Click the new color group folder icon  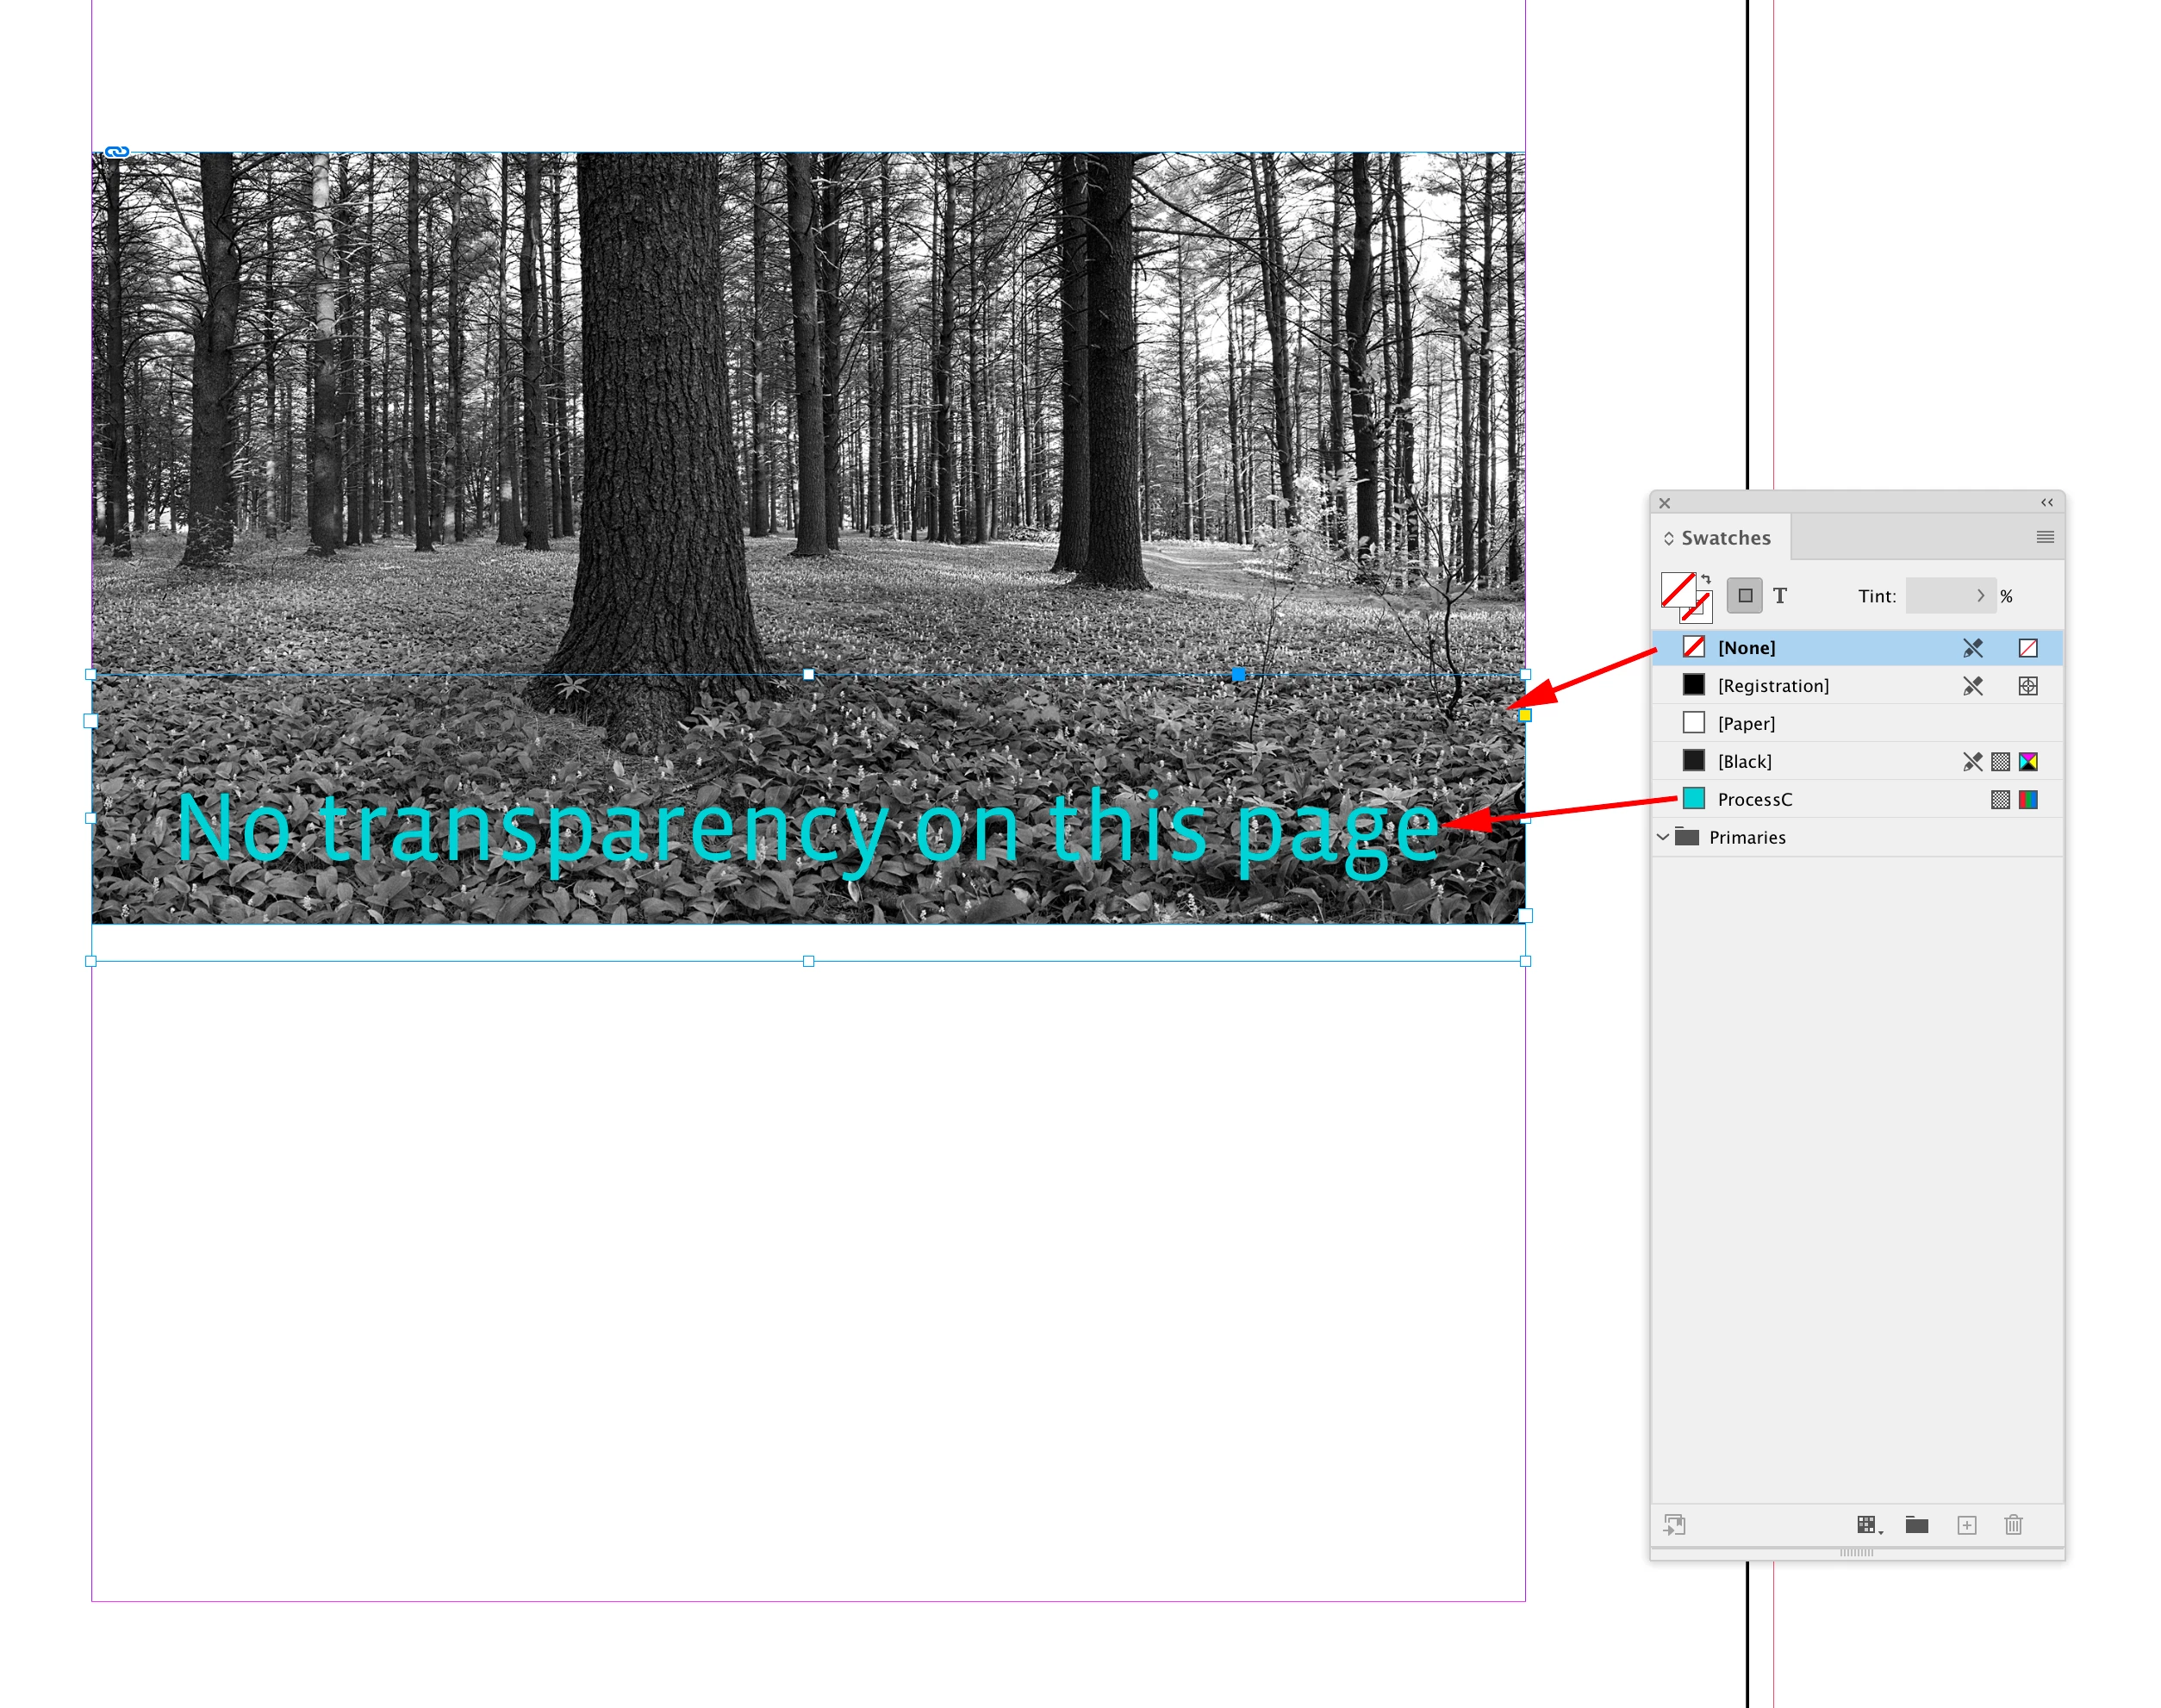(1916, 1524)
